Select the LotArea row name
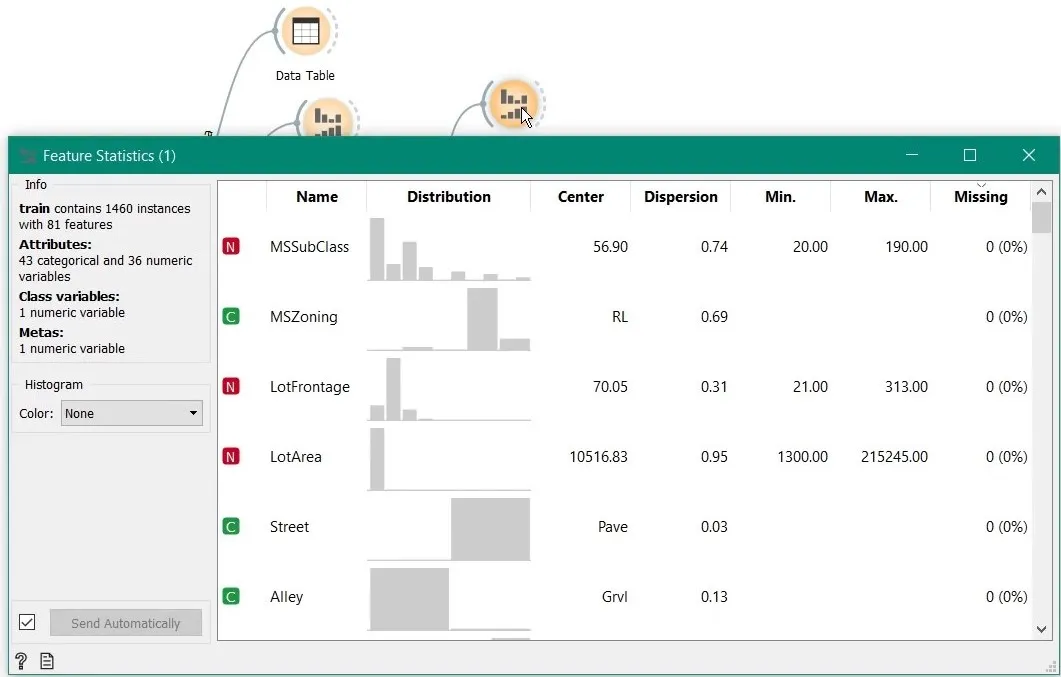Viewport: 1061px width, 677px height. tap(296, 457)
